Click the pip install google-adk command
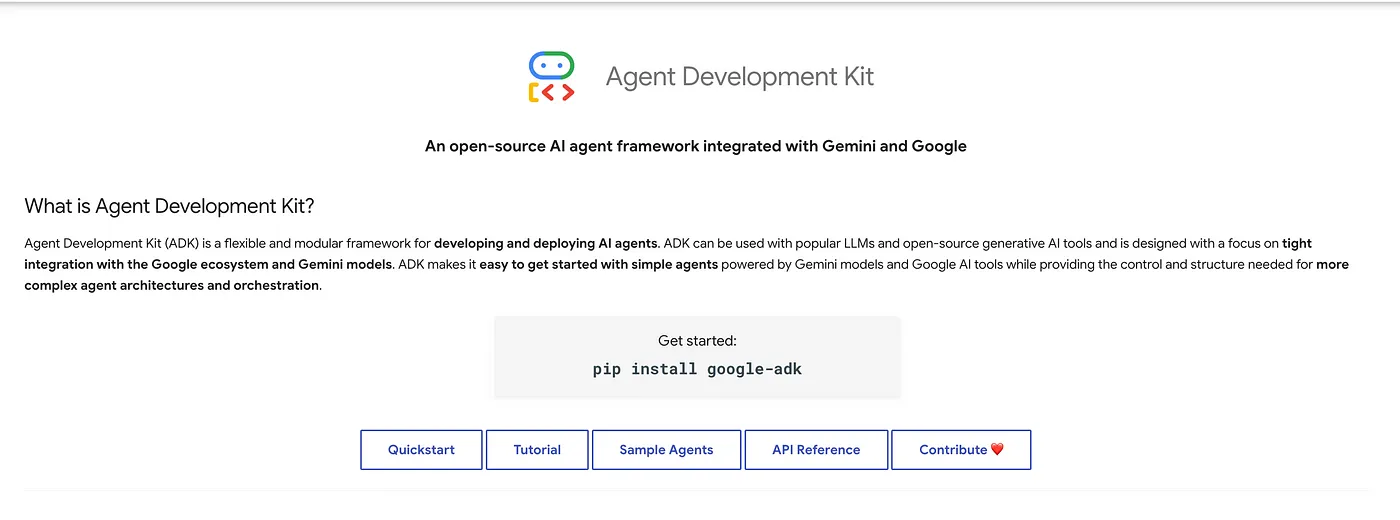The height and width of the screenshot is (520, 1400). point(697,369)
